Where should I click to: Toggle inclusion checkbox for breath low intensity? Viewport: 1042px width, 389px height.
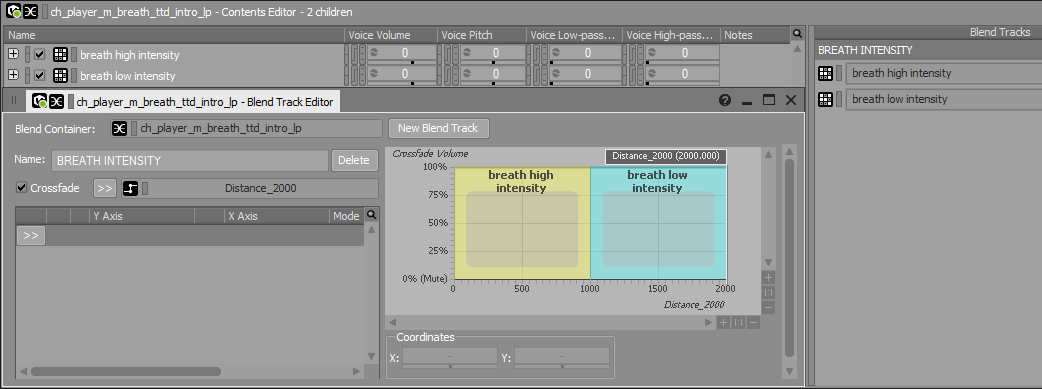40,76
